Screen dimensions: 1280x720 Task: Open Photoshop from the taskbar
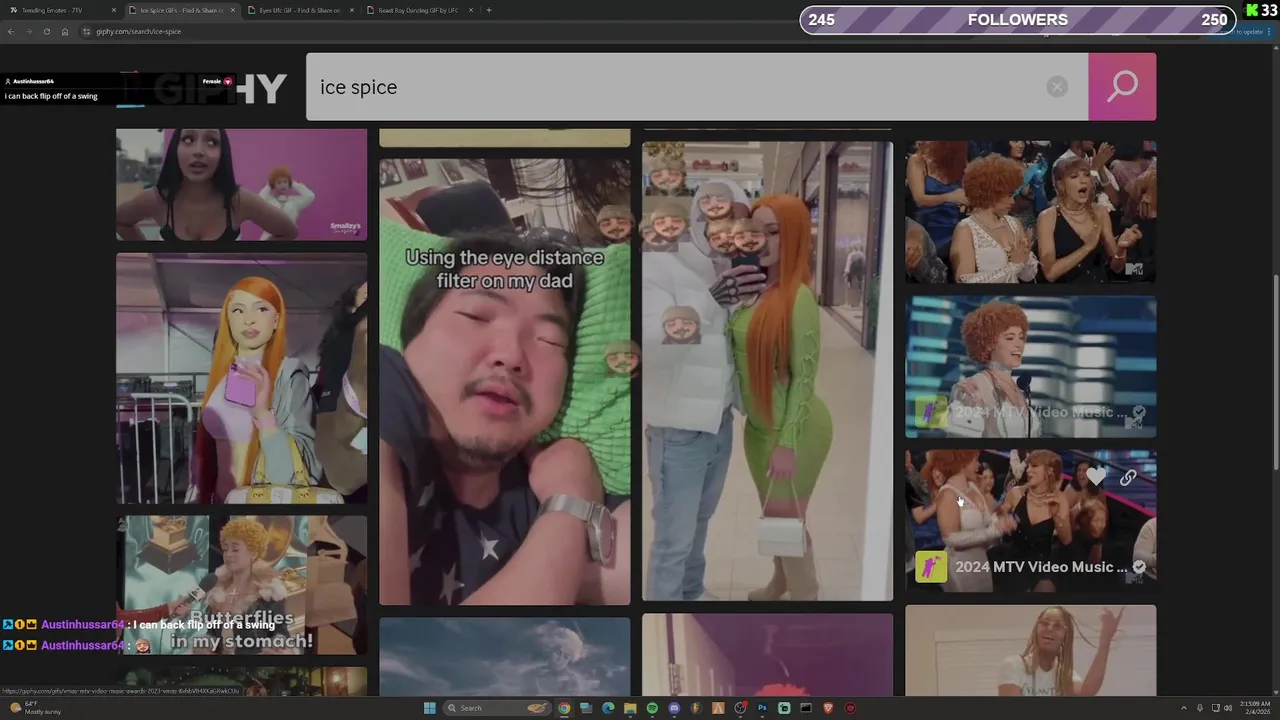coord(762,708)
